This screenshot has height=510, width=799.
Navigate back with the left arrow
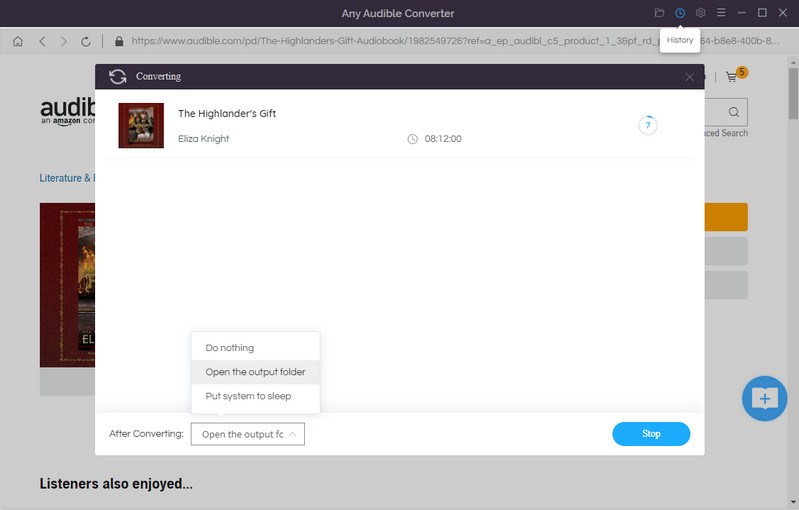coord(42,41)
